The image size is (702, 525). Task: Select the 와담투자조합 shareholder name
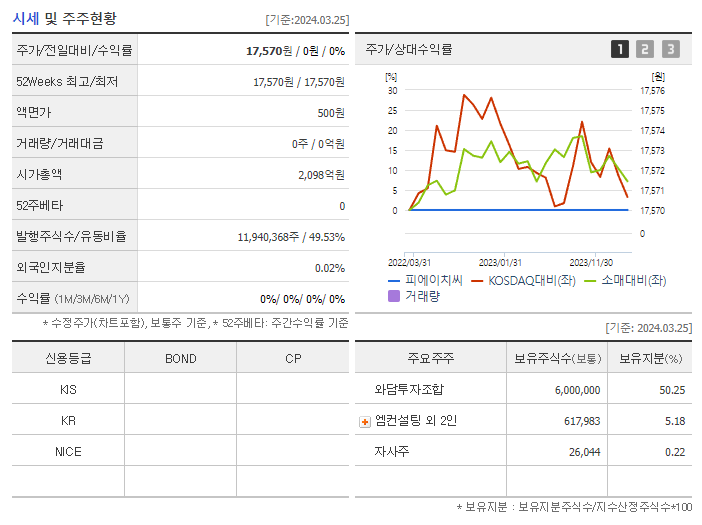[x=409, y=389]
